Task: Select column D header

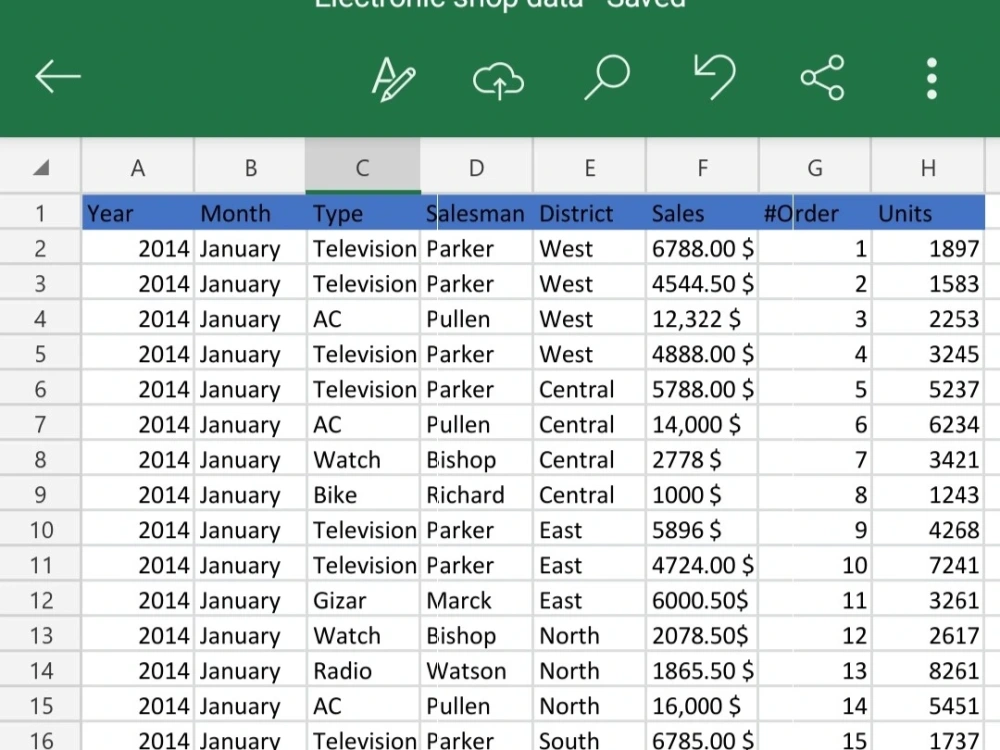Action: coord(476,168)
